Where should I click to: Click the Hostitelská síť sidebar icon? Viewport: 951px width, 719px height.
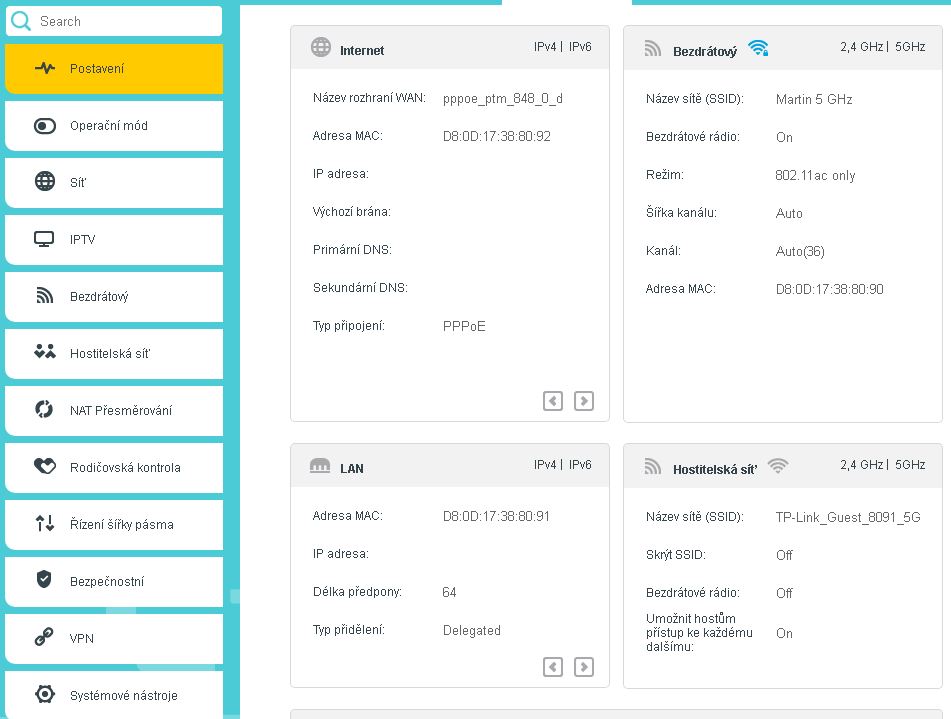(x=44, y=352)
